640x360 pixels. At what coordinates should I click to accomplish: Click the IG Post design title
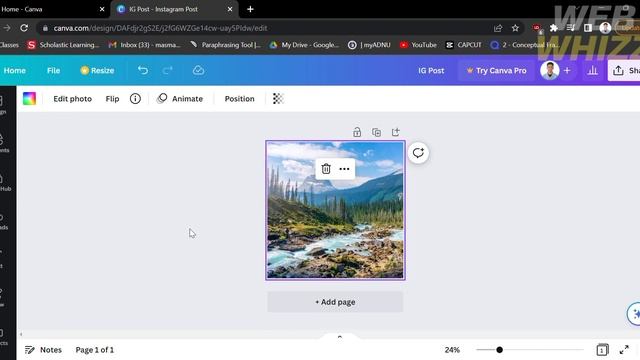pos(431,71)
